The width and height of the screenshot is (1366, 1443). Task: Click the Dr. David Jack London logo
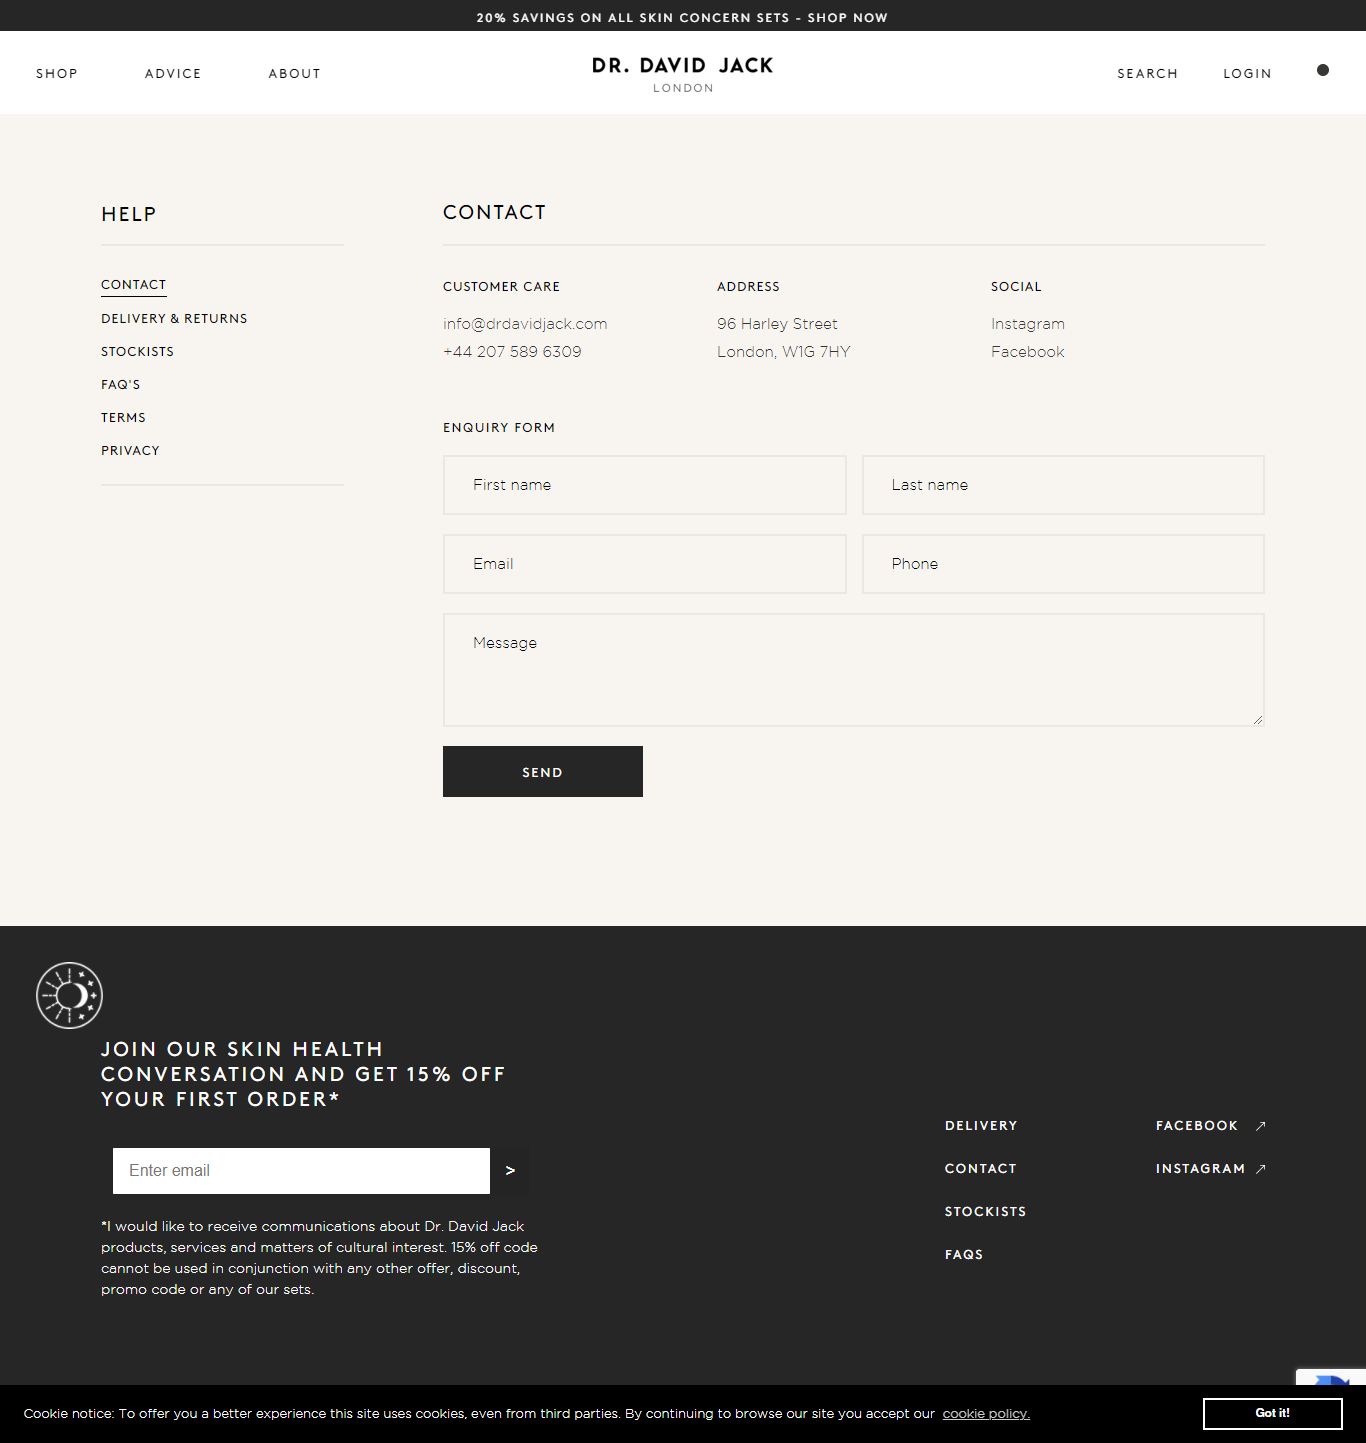coord(683,74)
